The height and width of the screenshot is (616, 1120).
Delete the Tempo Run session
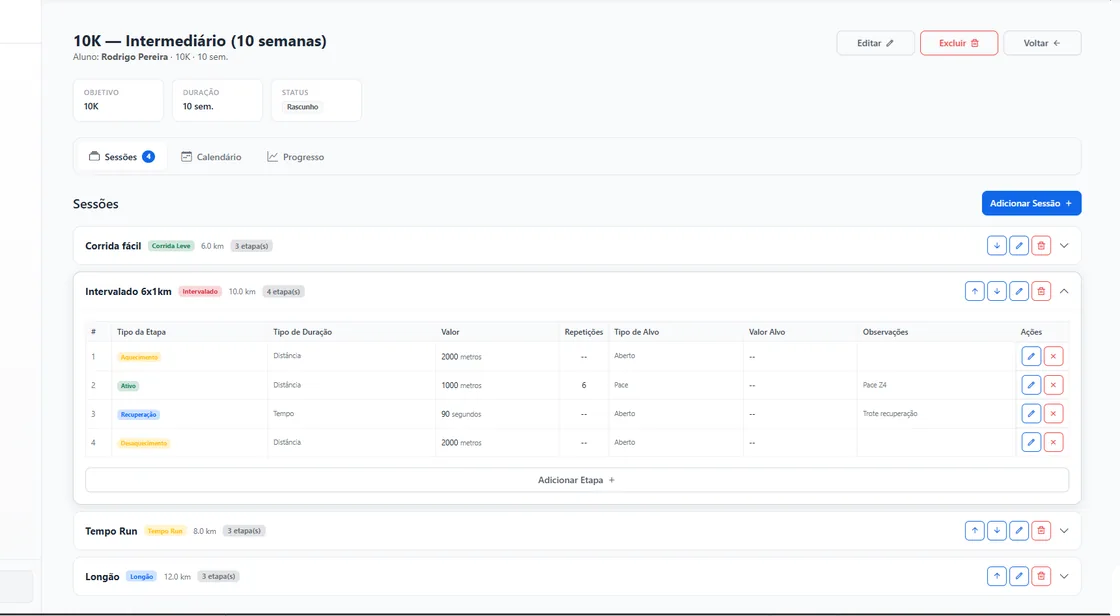pyautogui.click(x=1041, y=531)
